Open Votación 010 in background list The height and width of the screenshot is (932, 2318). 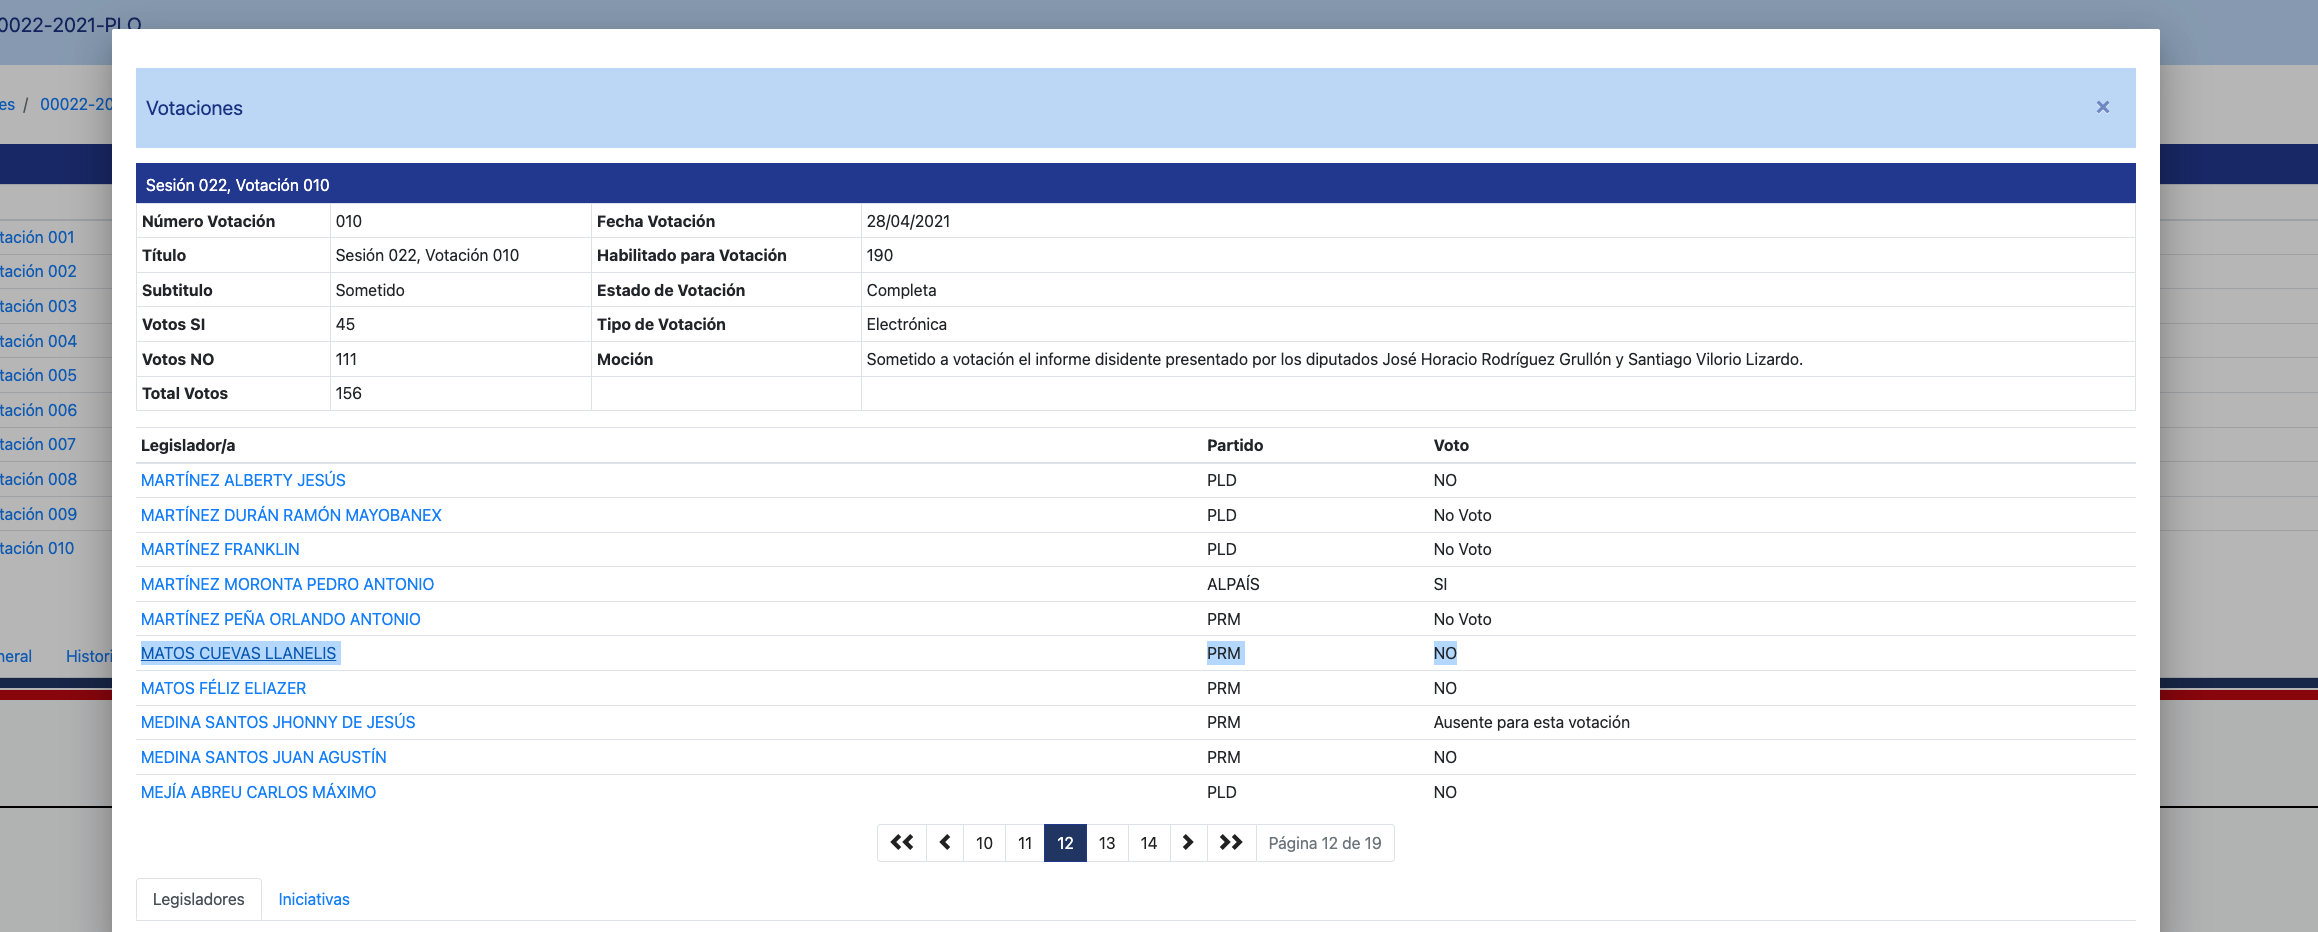tap(37, 548)
